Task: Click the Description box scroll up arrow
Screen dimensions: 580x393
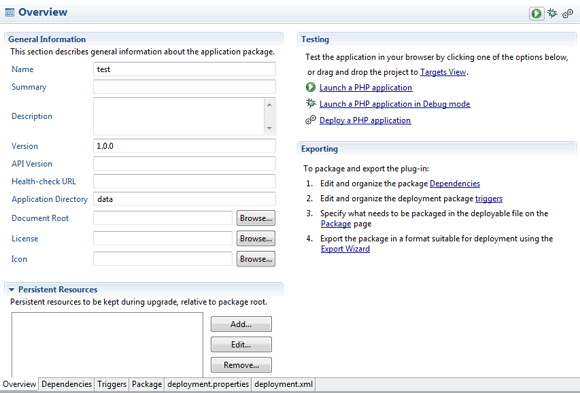Action: [x=269, y=105]
